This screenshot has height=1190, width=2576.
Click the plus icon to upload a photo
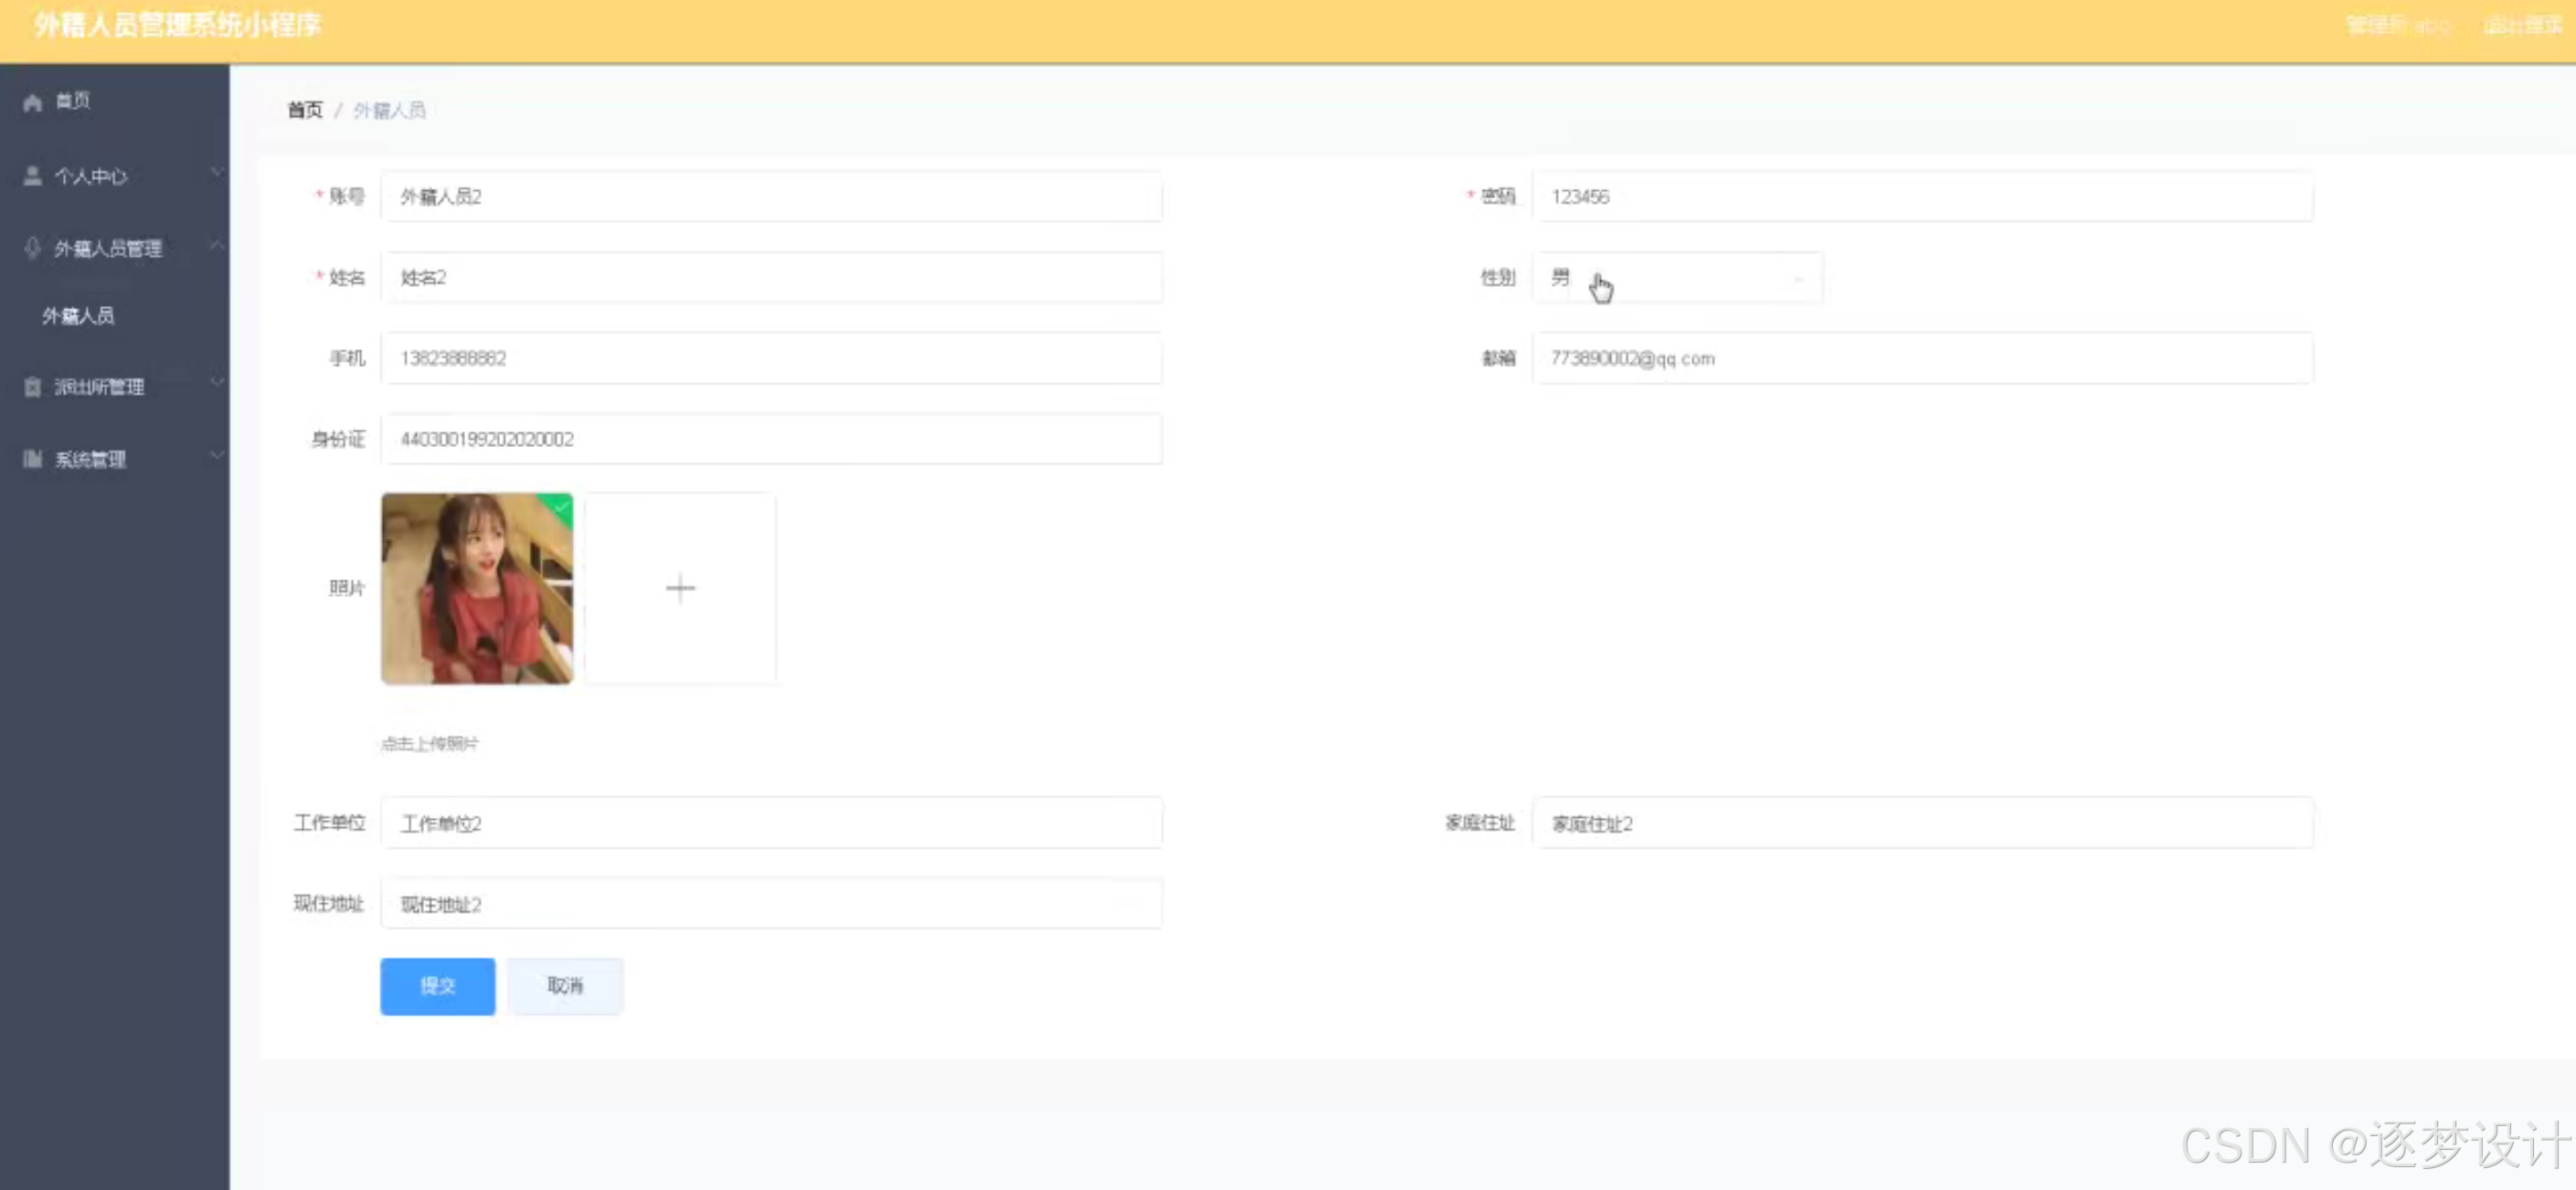point(680,588)
